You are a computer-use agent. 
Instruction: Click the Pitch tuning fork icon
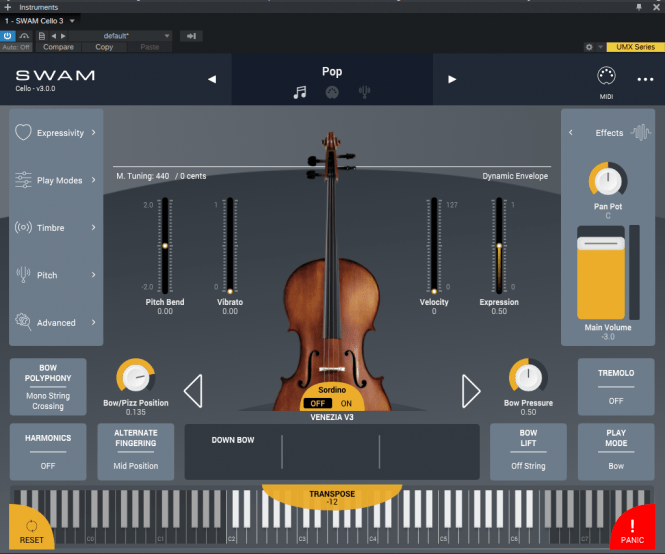click(x=23, y=274)
